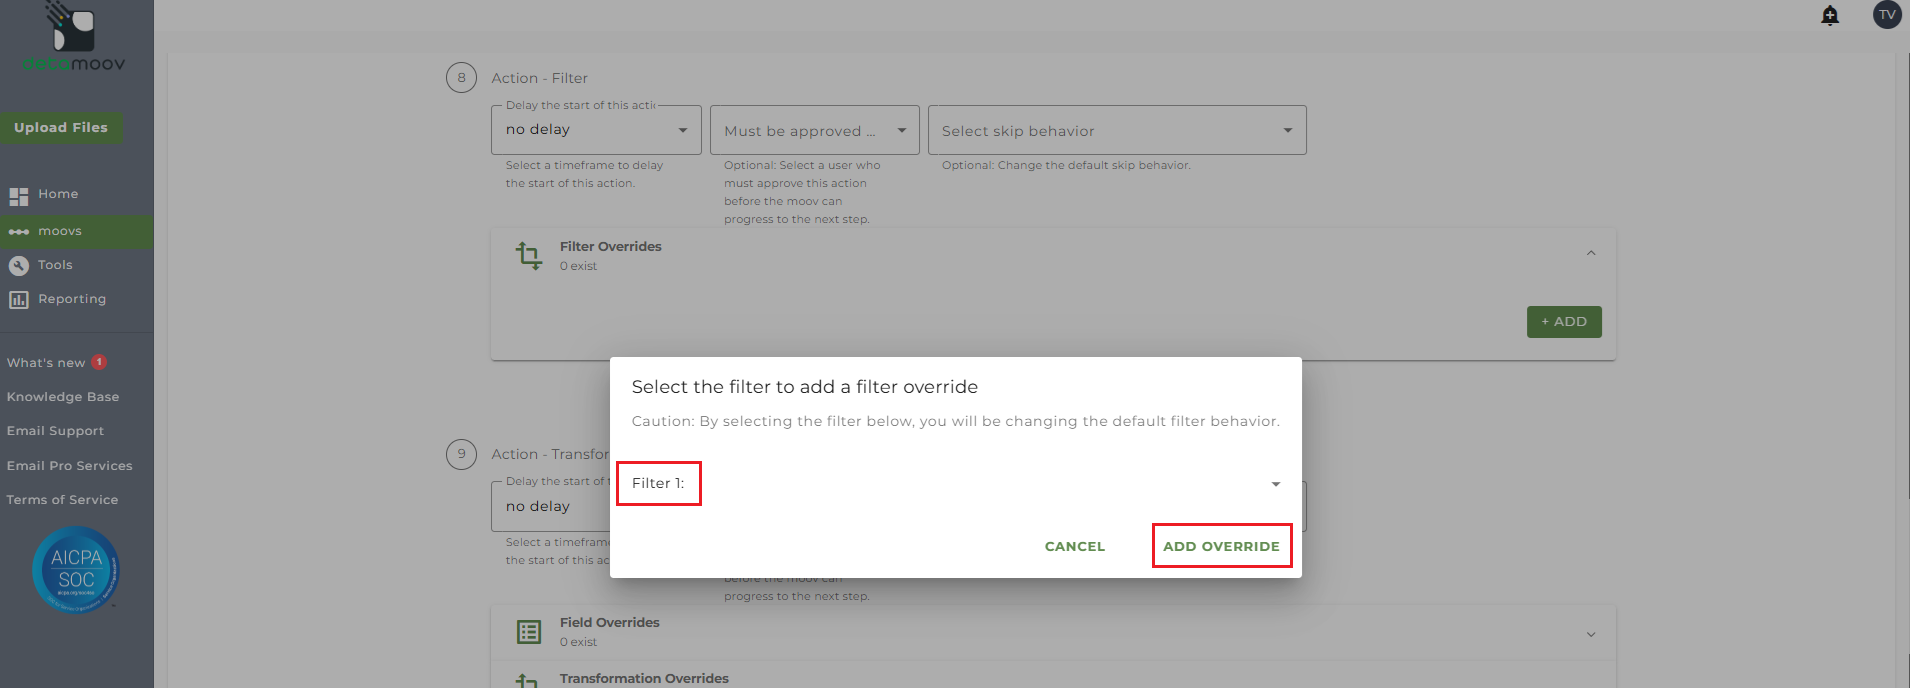1910x688 pixels.
Task: Open the Must be approved dropdown
Action: click(814, 130)
